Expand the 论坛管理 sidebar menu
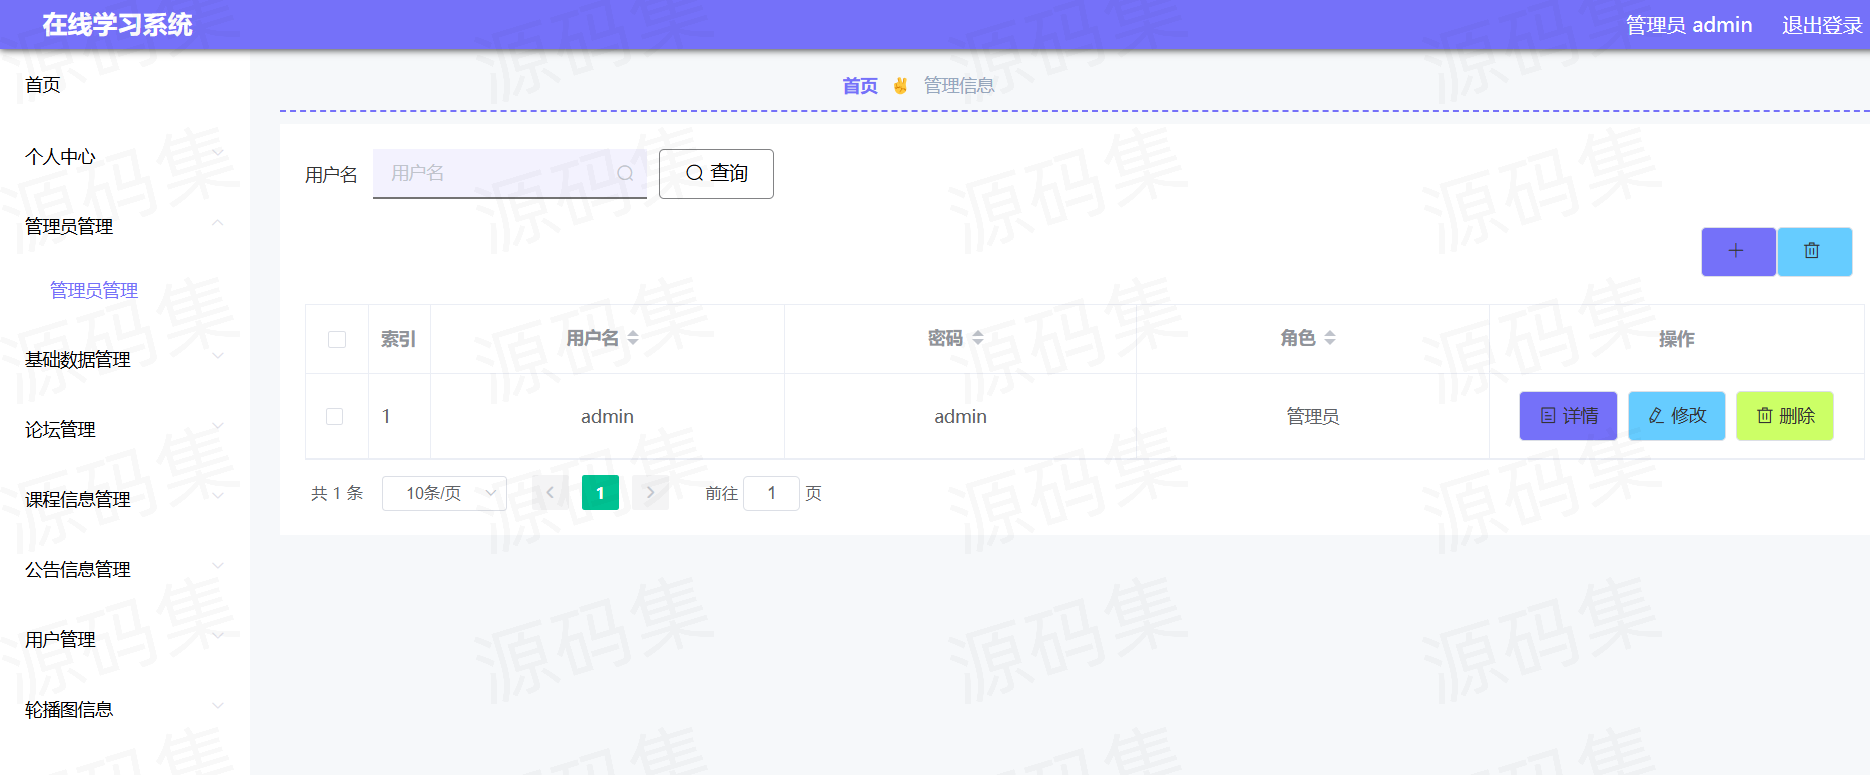This screenshot has width=1870, height=775. coord(125,429)
